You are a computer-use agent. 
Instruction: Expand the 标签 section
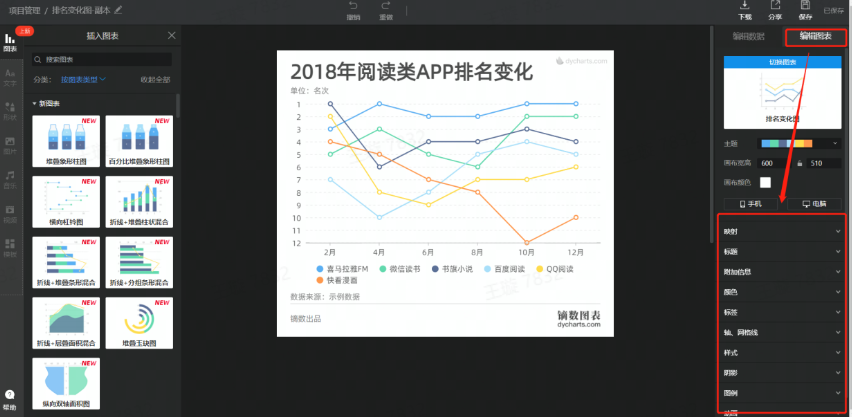pyautogui.click(x=780, y=313)
